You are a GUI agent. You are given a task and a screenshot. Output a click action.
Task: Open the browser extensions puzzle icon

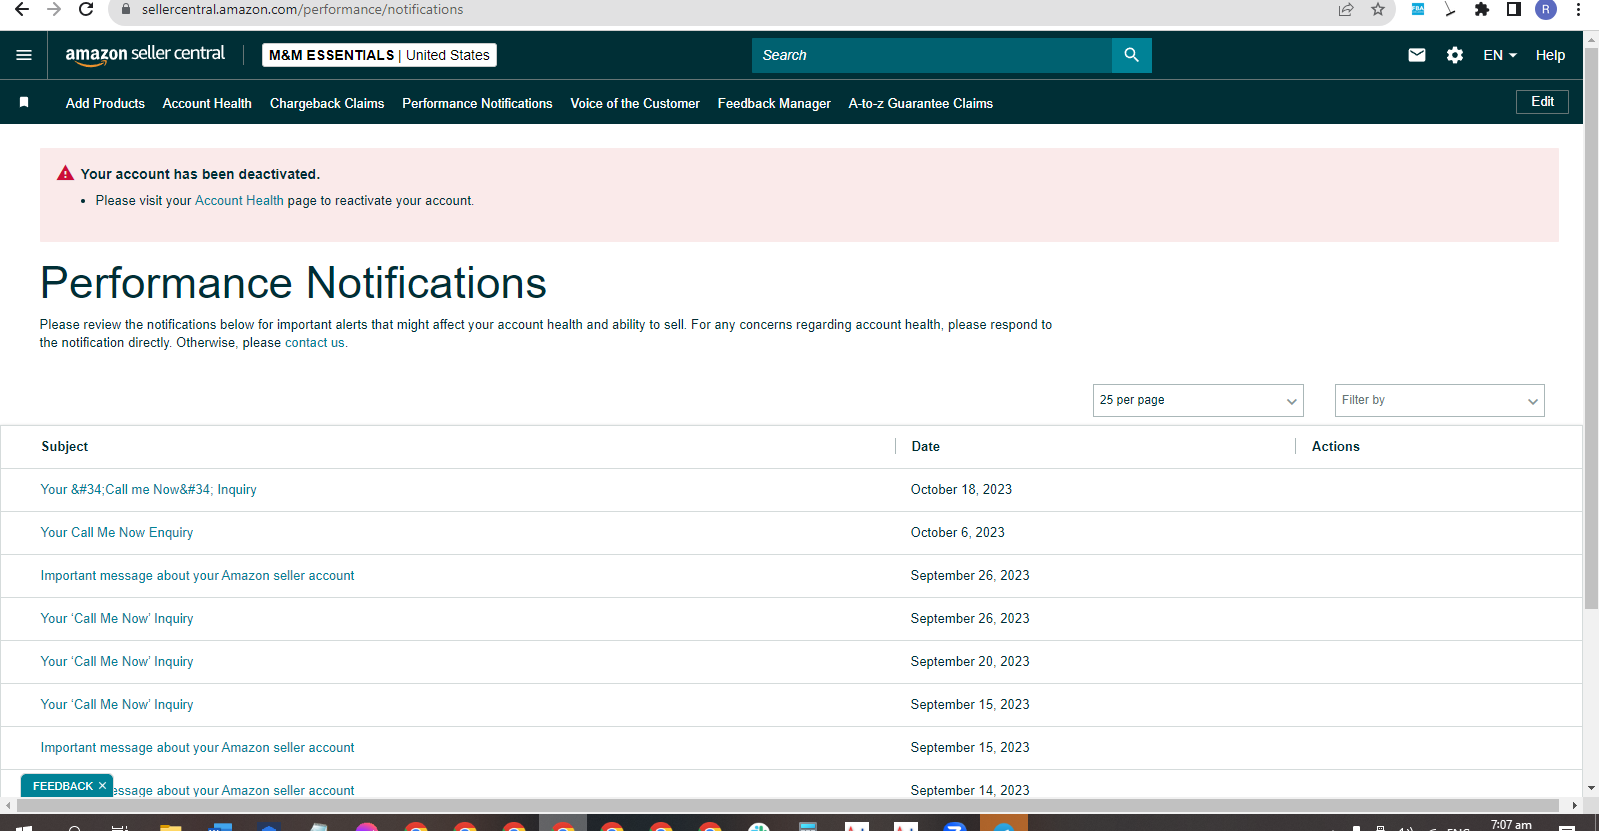click(x=1482, y=9)
